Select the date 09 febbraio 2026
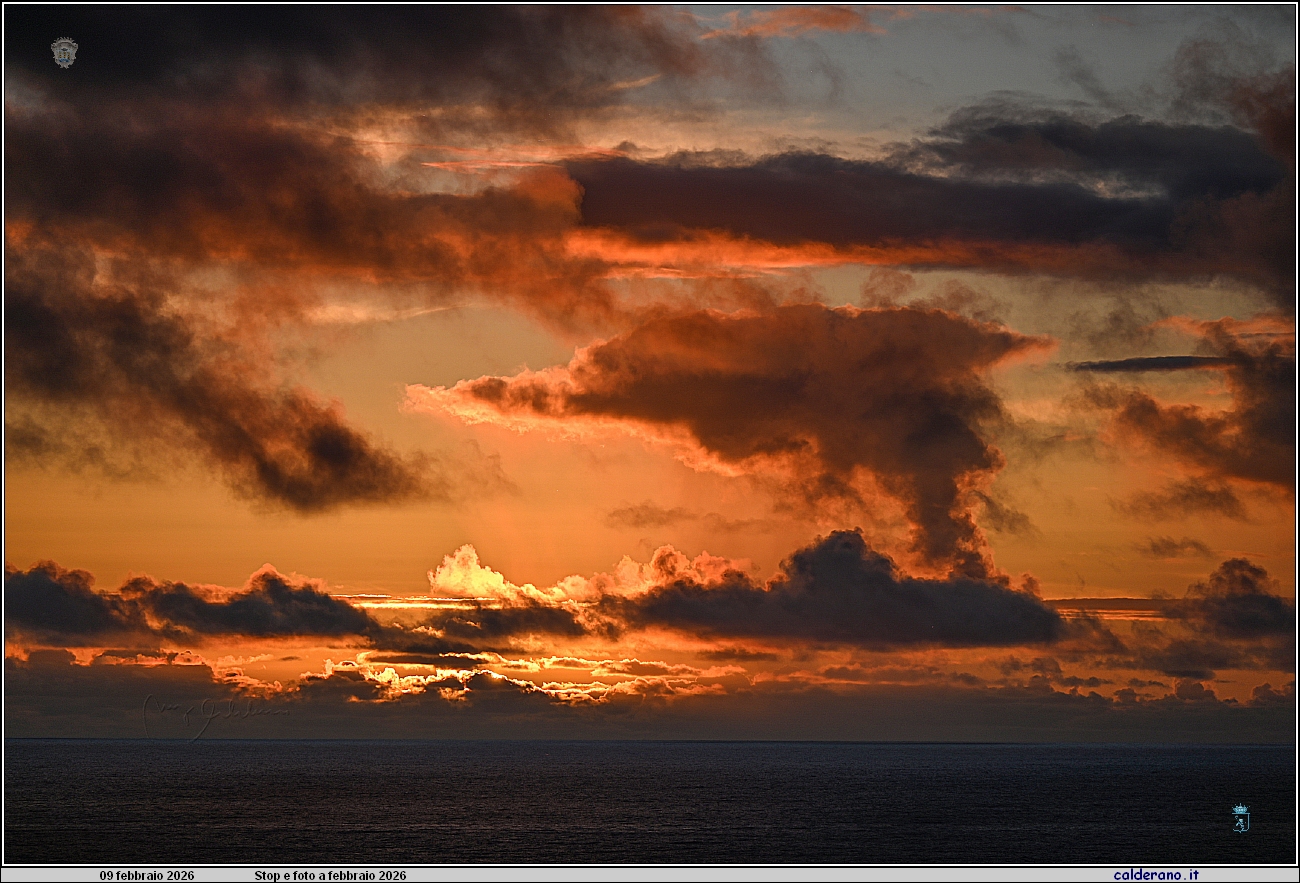1300x883 pixels. [147, 875]
